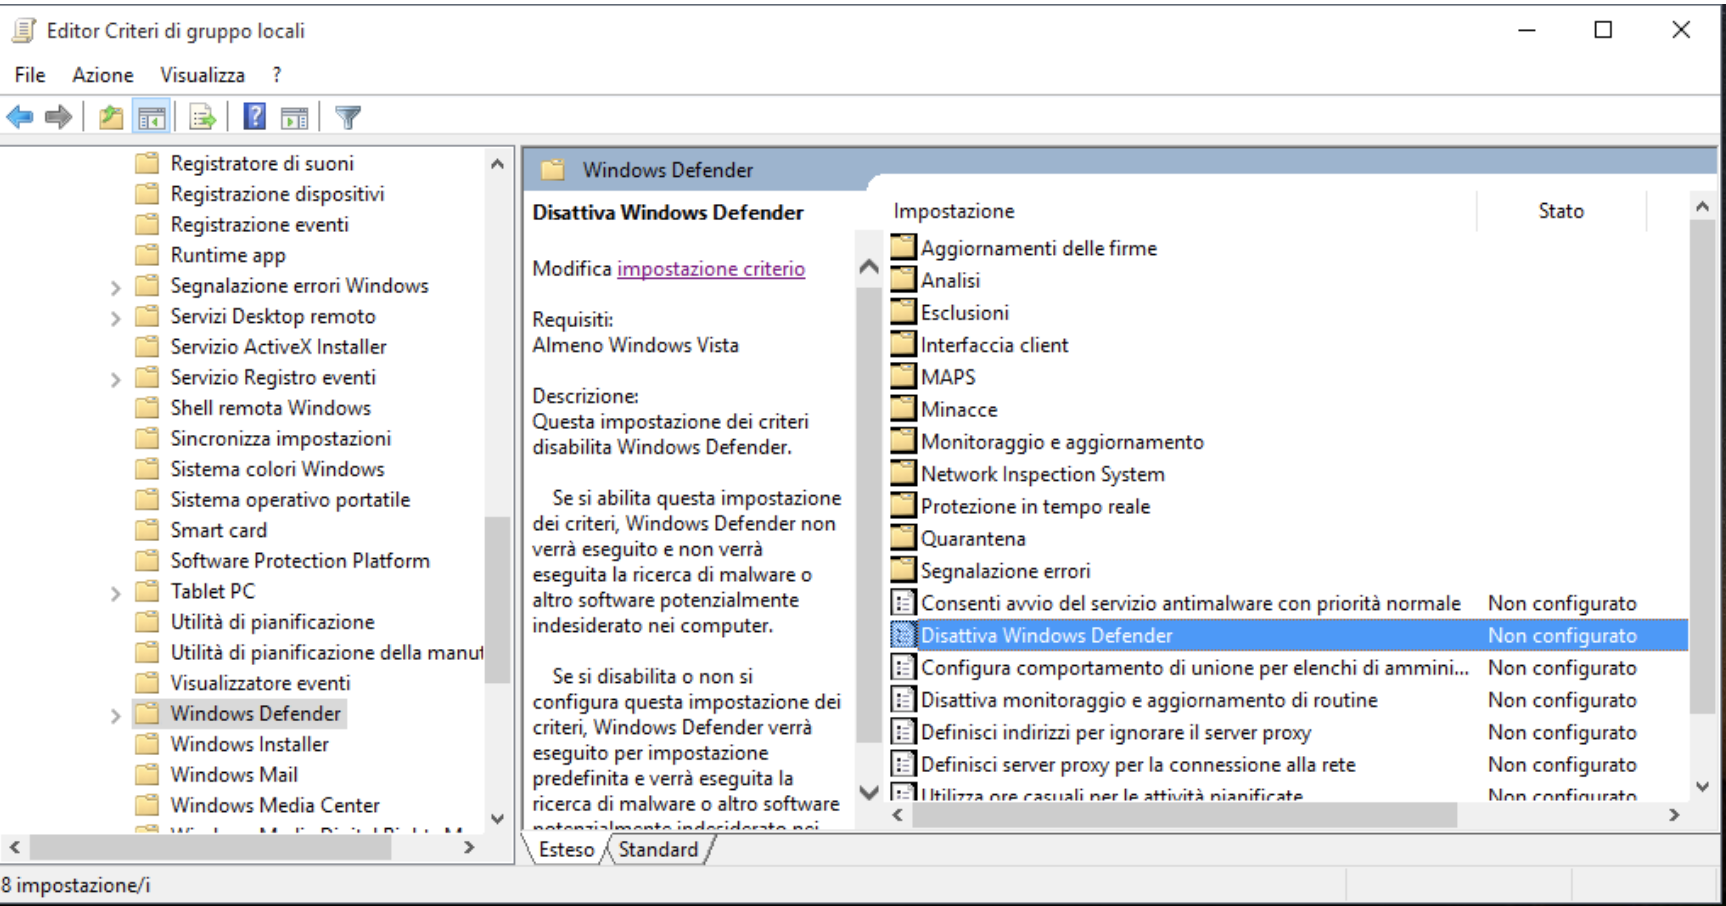Screen dimensions: 1726x906
Task: Click tree pane scroll down arrow
Action: [x=497, y=818]
